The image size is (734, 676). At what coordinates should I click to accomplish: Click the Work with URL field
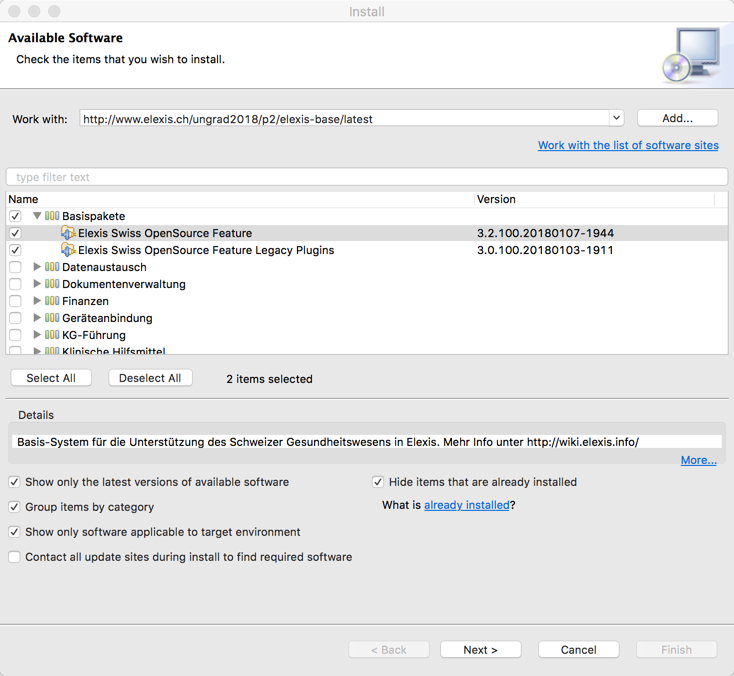[x=344, y=118]
